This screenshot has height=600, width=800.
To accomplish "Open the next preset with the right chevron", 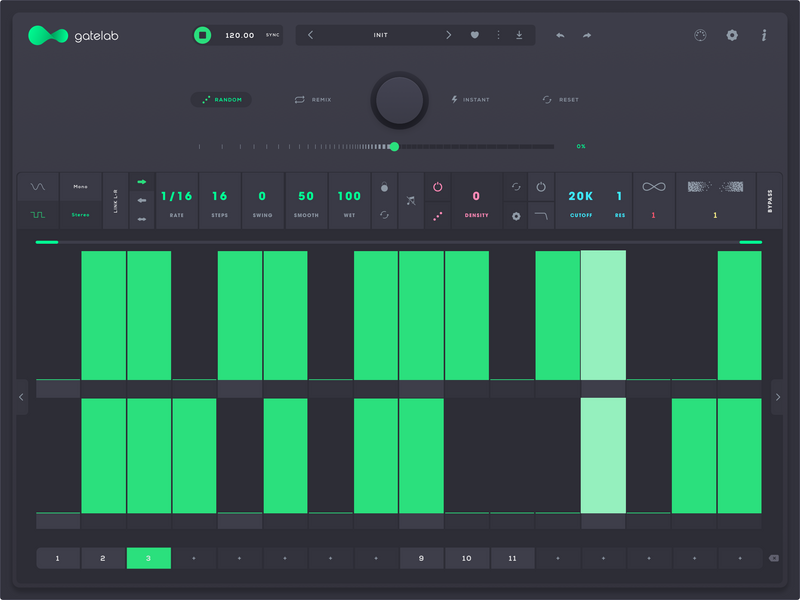I will coord(450,34).
